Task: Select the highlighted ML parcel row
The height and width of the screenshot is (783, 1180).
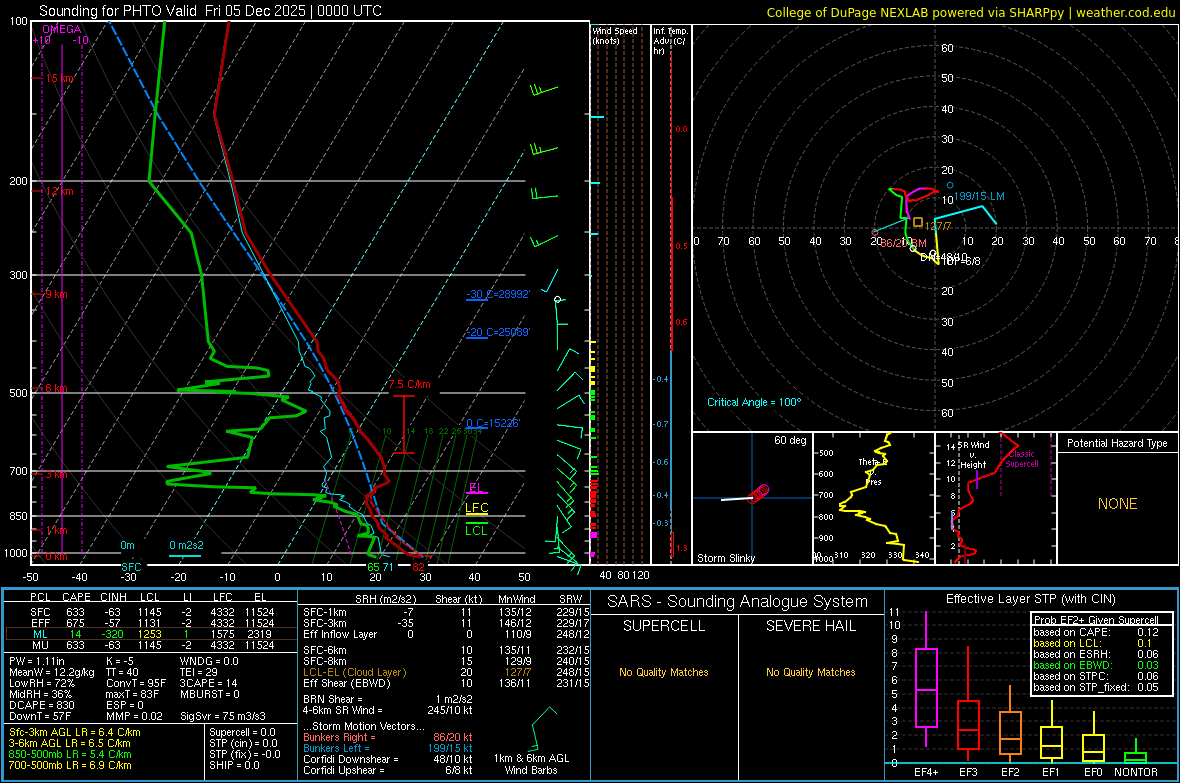Action: click(151, 634)
